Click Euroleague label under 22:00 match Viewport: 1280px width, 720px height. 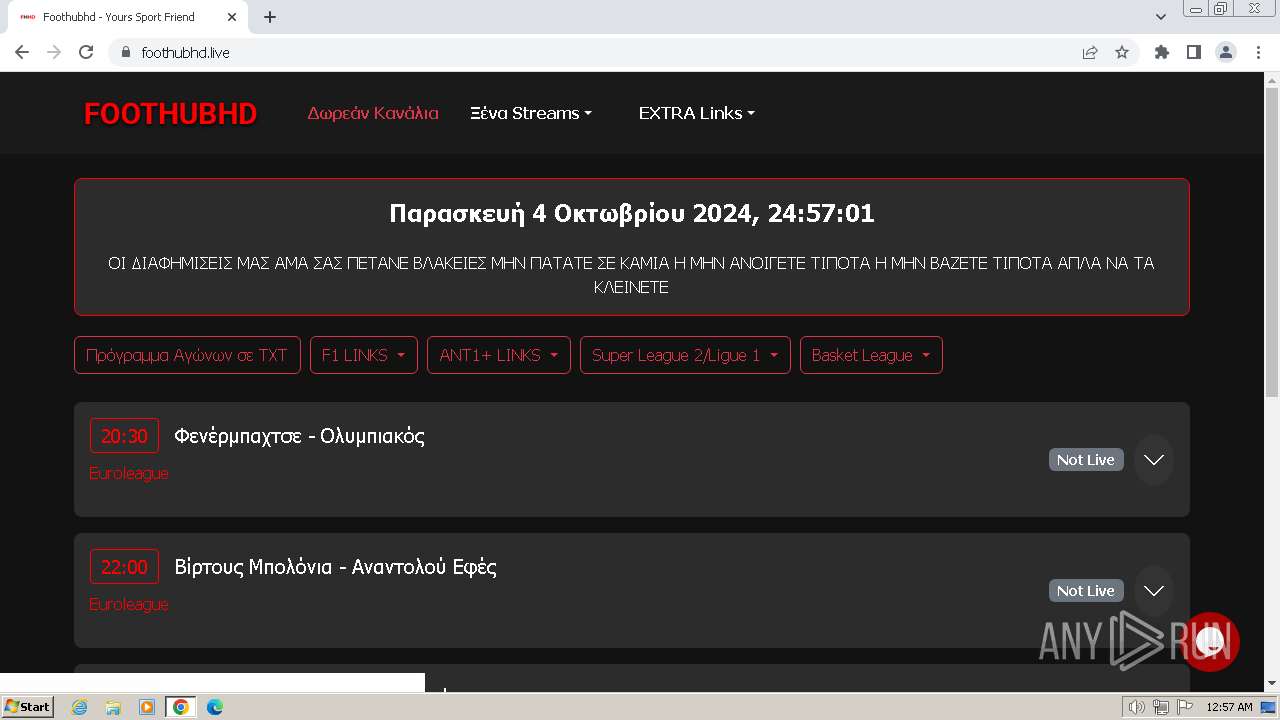129,604
